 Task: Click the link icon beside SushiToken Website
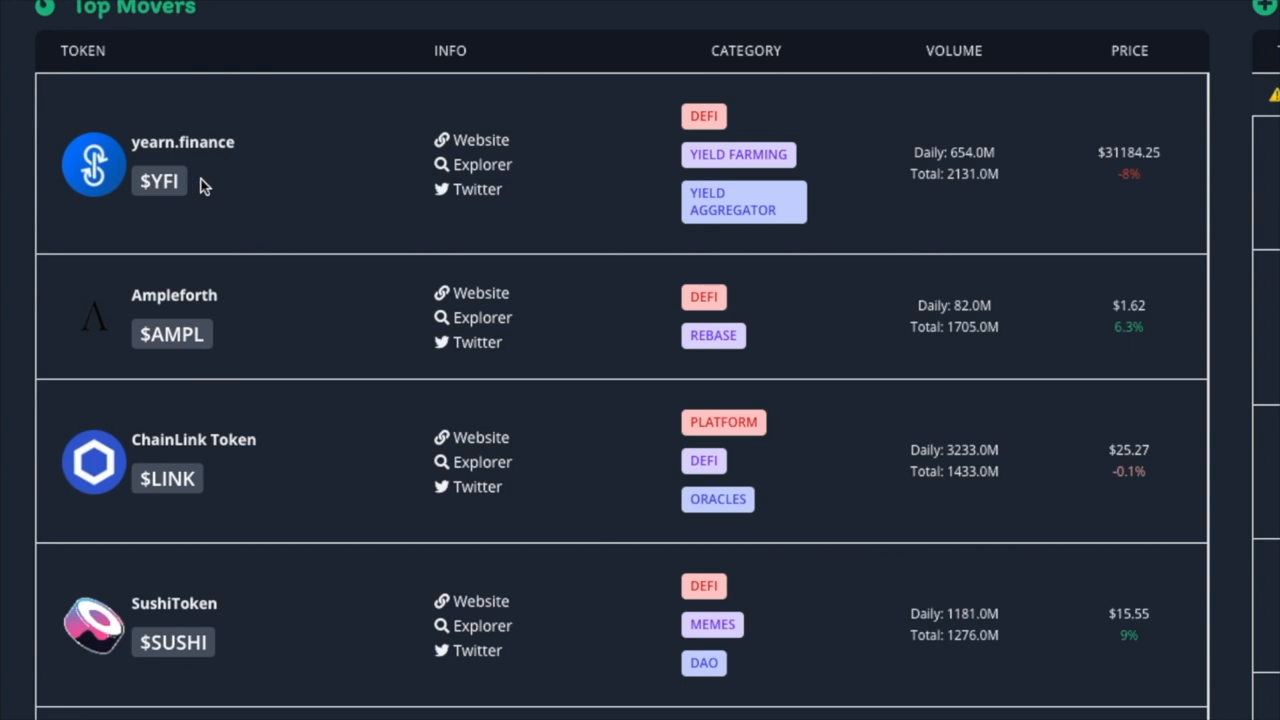point(441,601)
